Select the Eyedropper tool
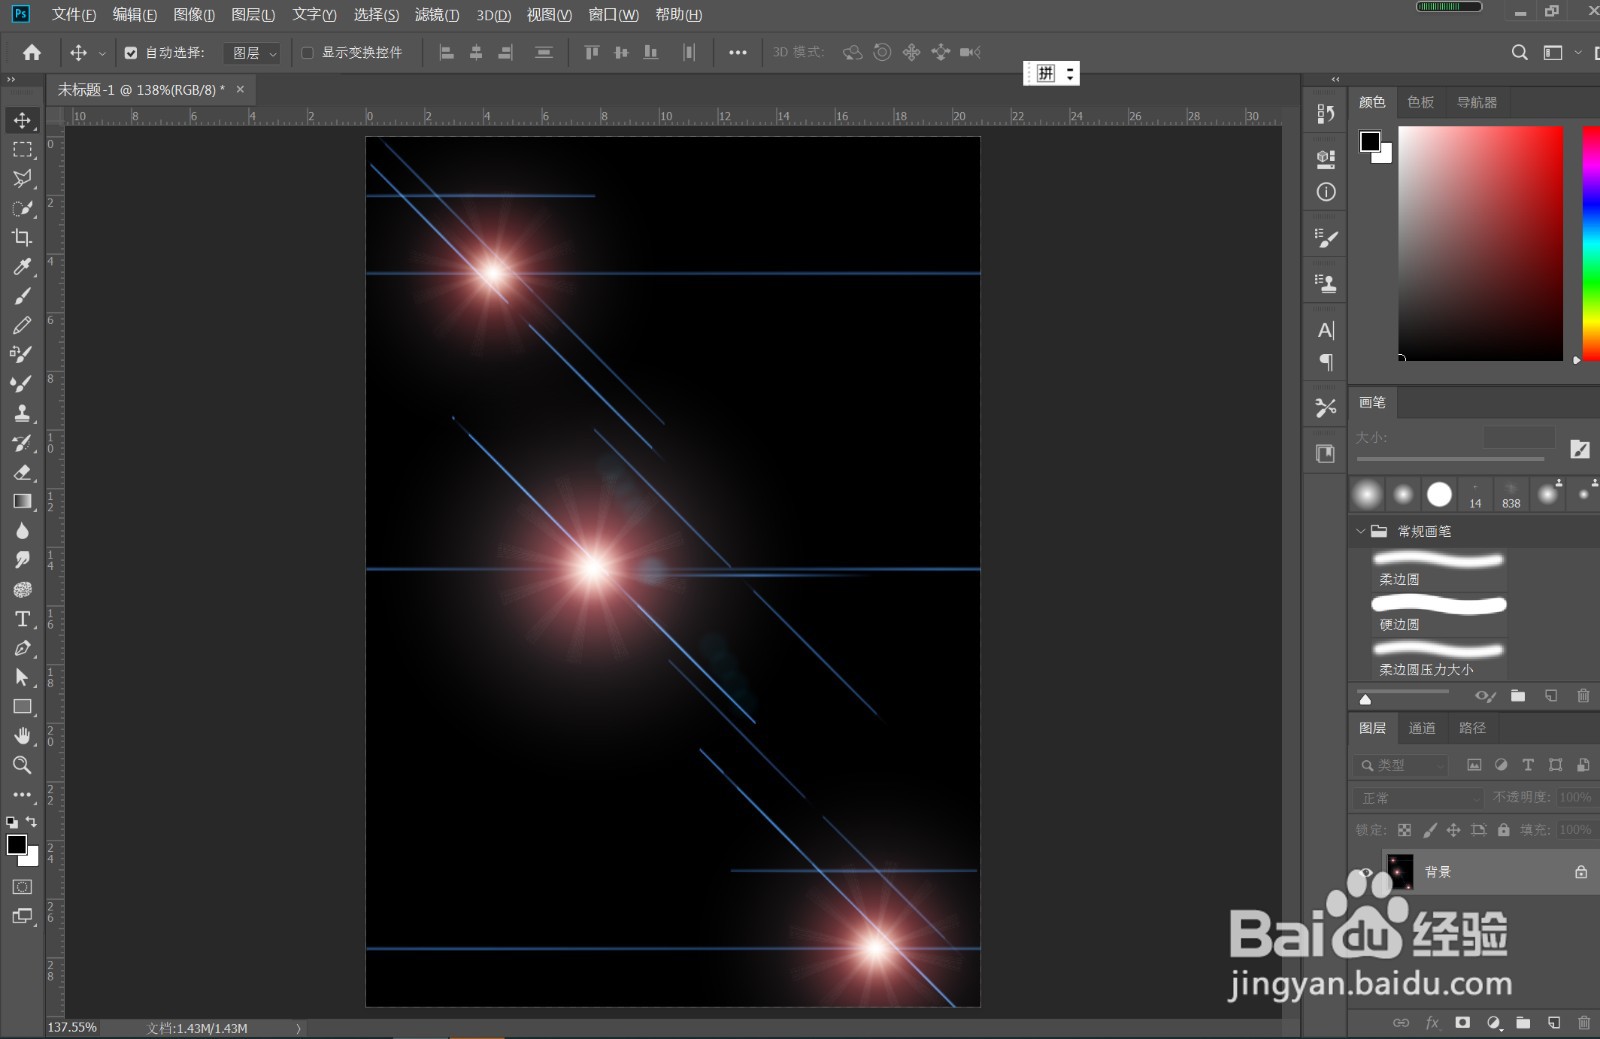1600x1039 pixels. point(22,267)
